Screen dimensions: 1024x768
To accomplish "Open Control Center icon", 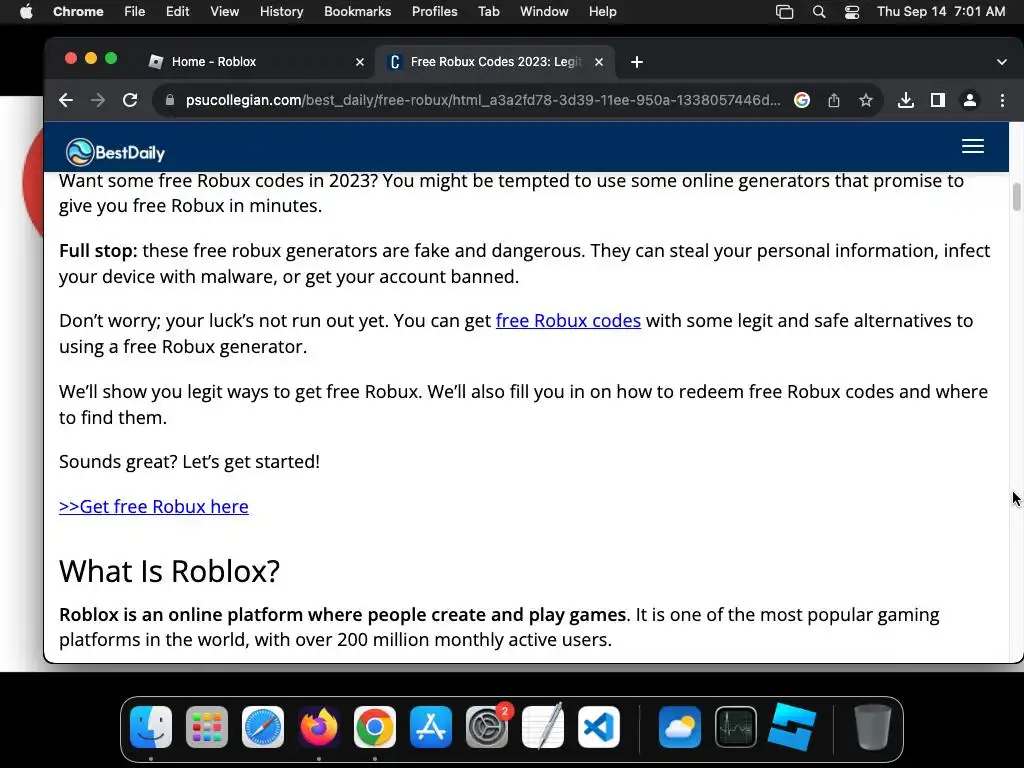I will [x=852, y=12].
